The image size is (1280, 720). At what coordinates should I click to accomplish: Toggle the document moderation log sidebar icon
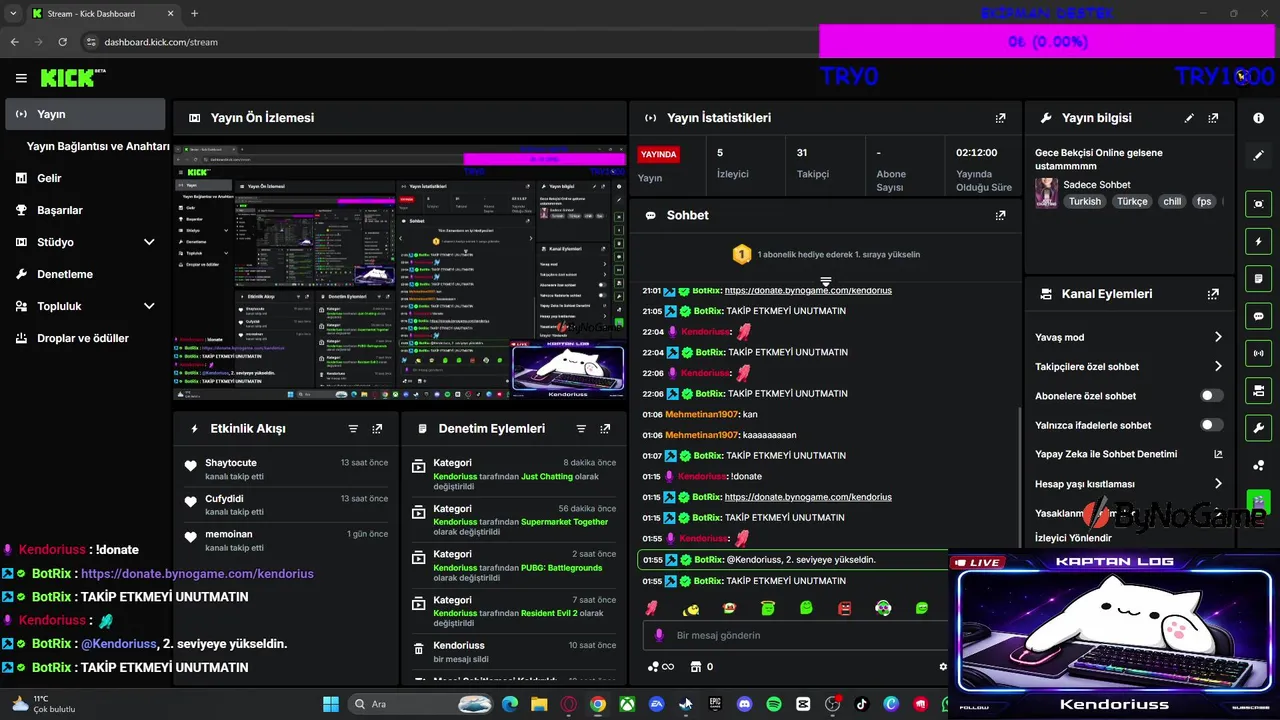coord(1259,278)
